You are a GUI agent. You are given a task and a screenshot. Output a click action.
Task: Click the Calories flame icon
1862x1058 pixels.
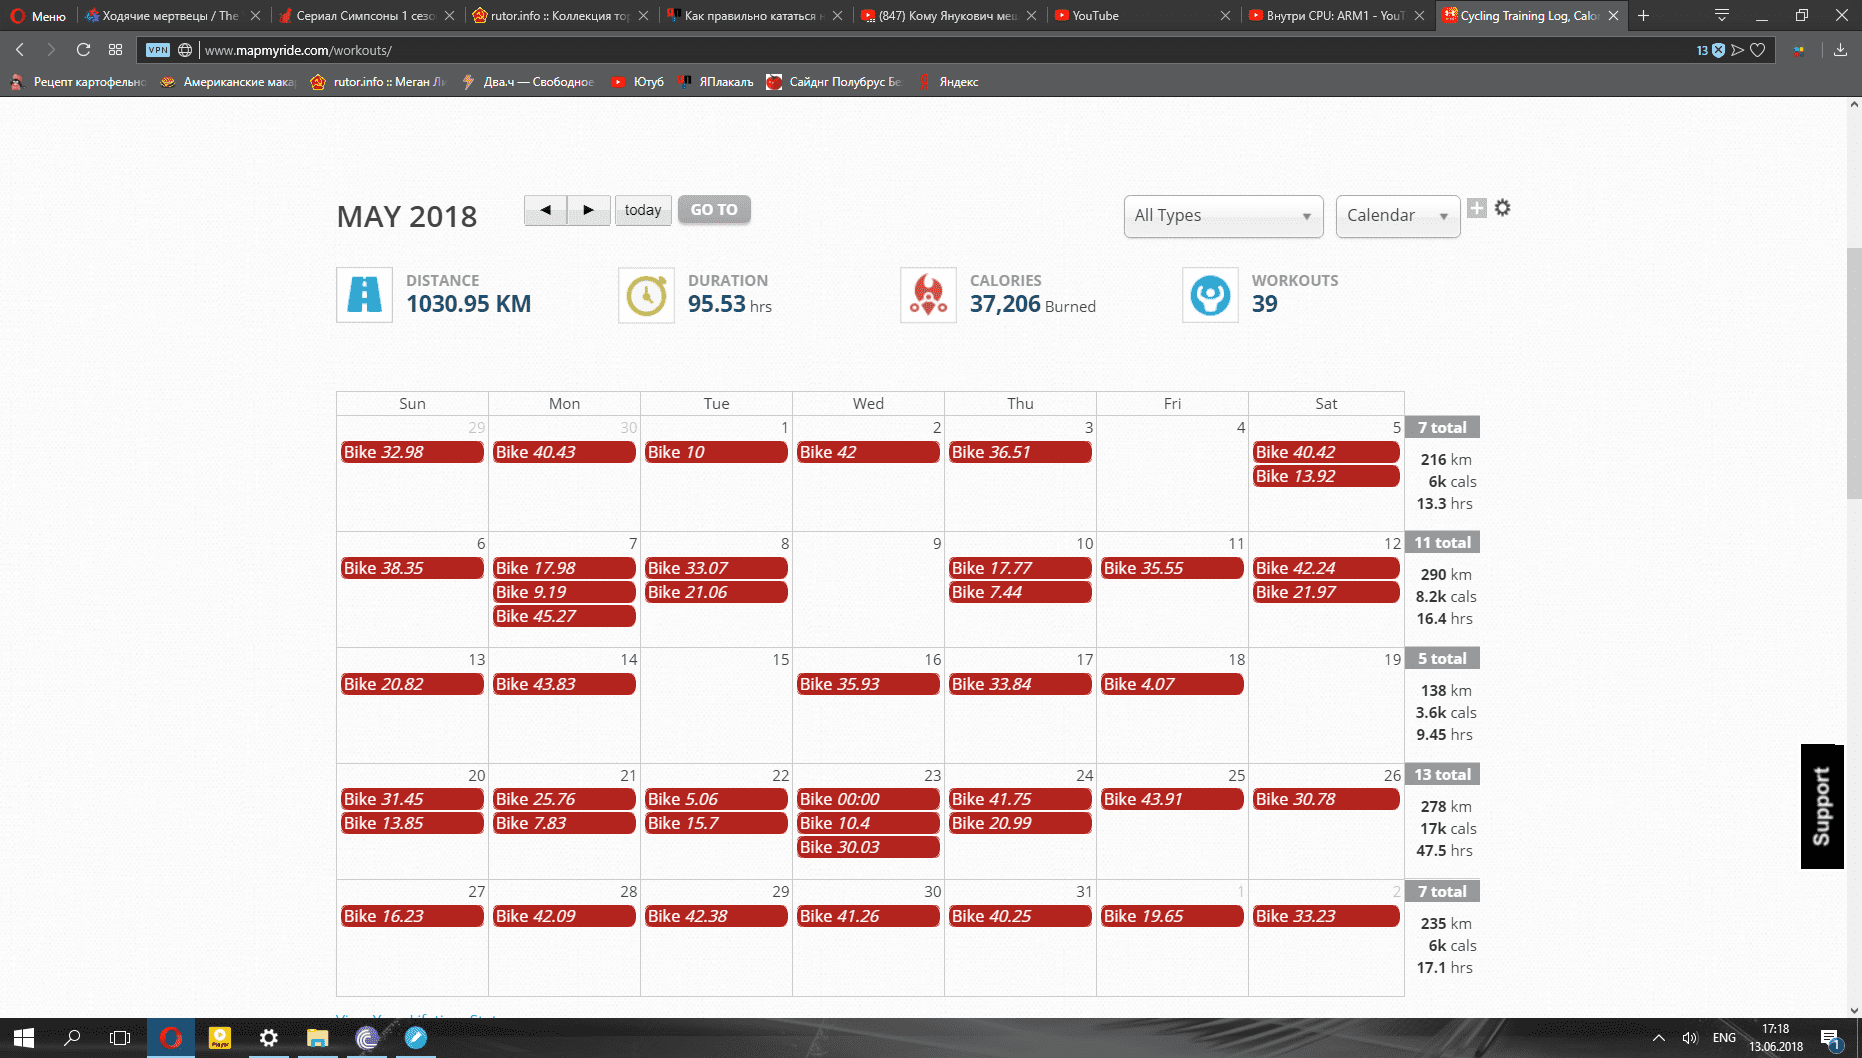928,295
